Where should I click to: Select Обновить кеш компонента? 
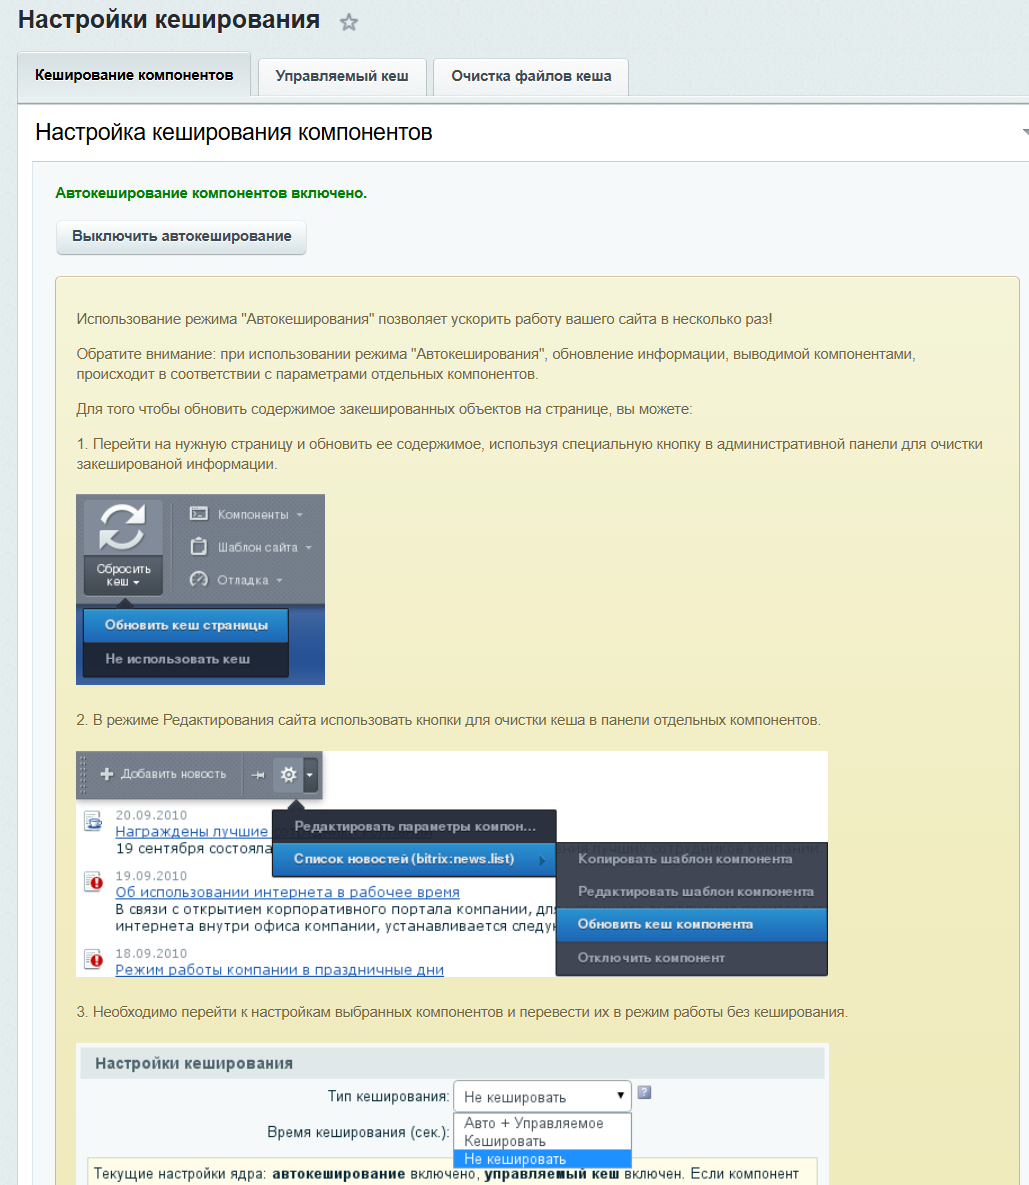point(692,924)
